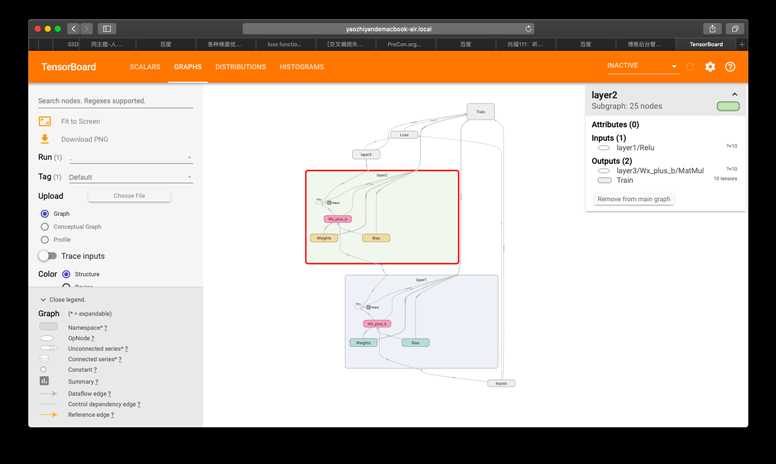Select Wx_plus_b node inside layer2
776x464 pixels.
point(338,219)
